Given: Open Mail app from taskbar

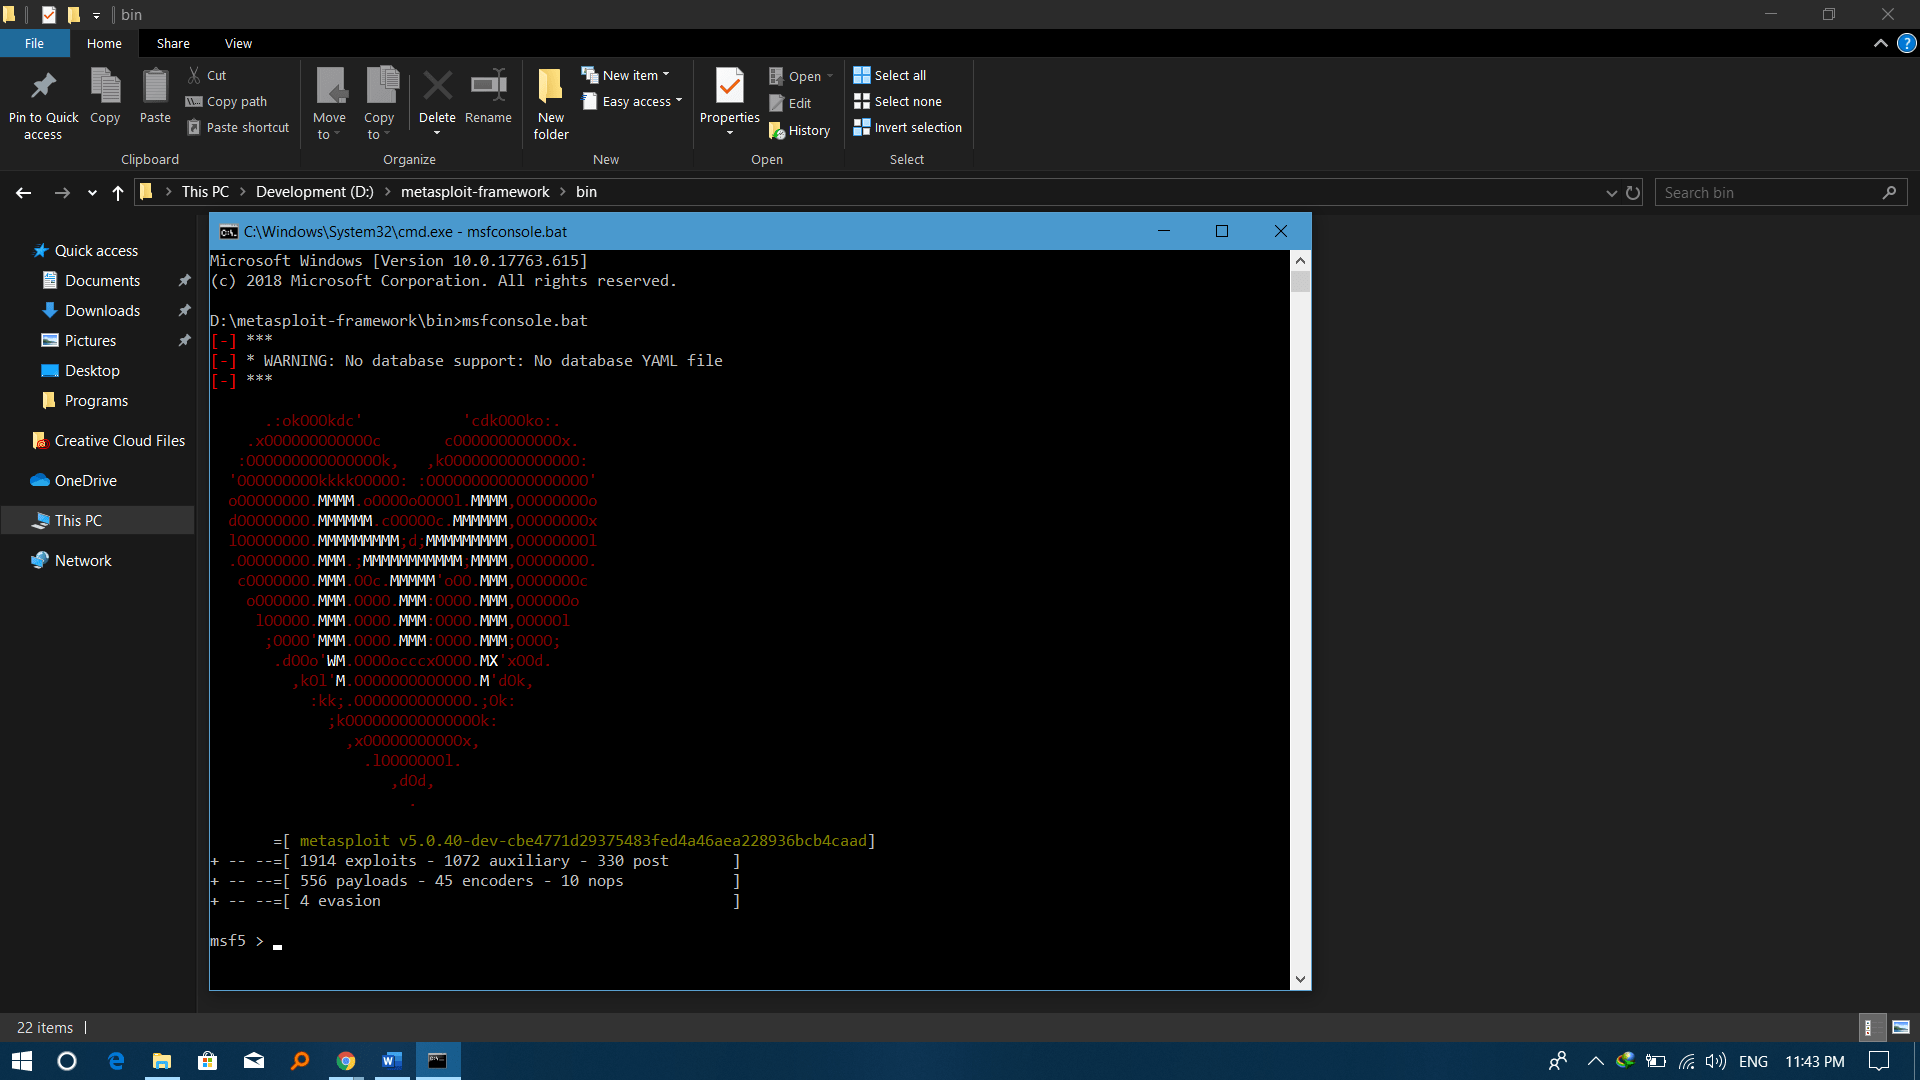Looking at the screenshot, I should click(254, 1061).
